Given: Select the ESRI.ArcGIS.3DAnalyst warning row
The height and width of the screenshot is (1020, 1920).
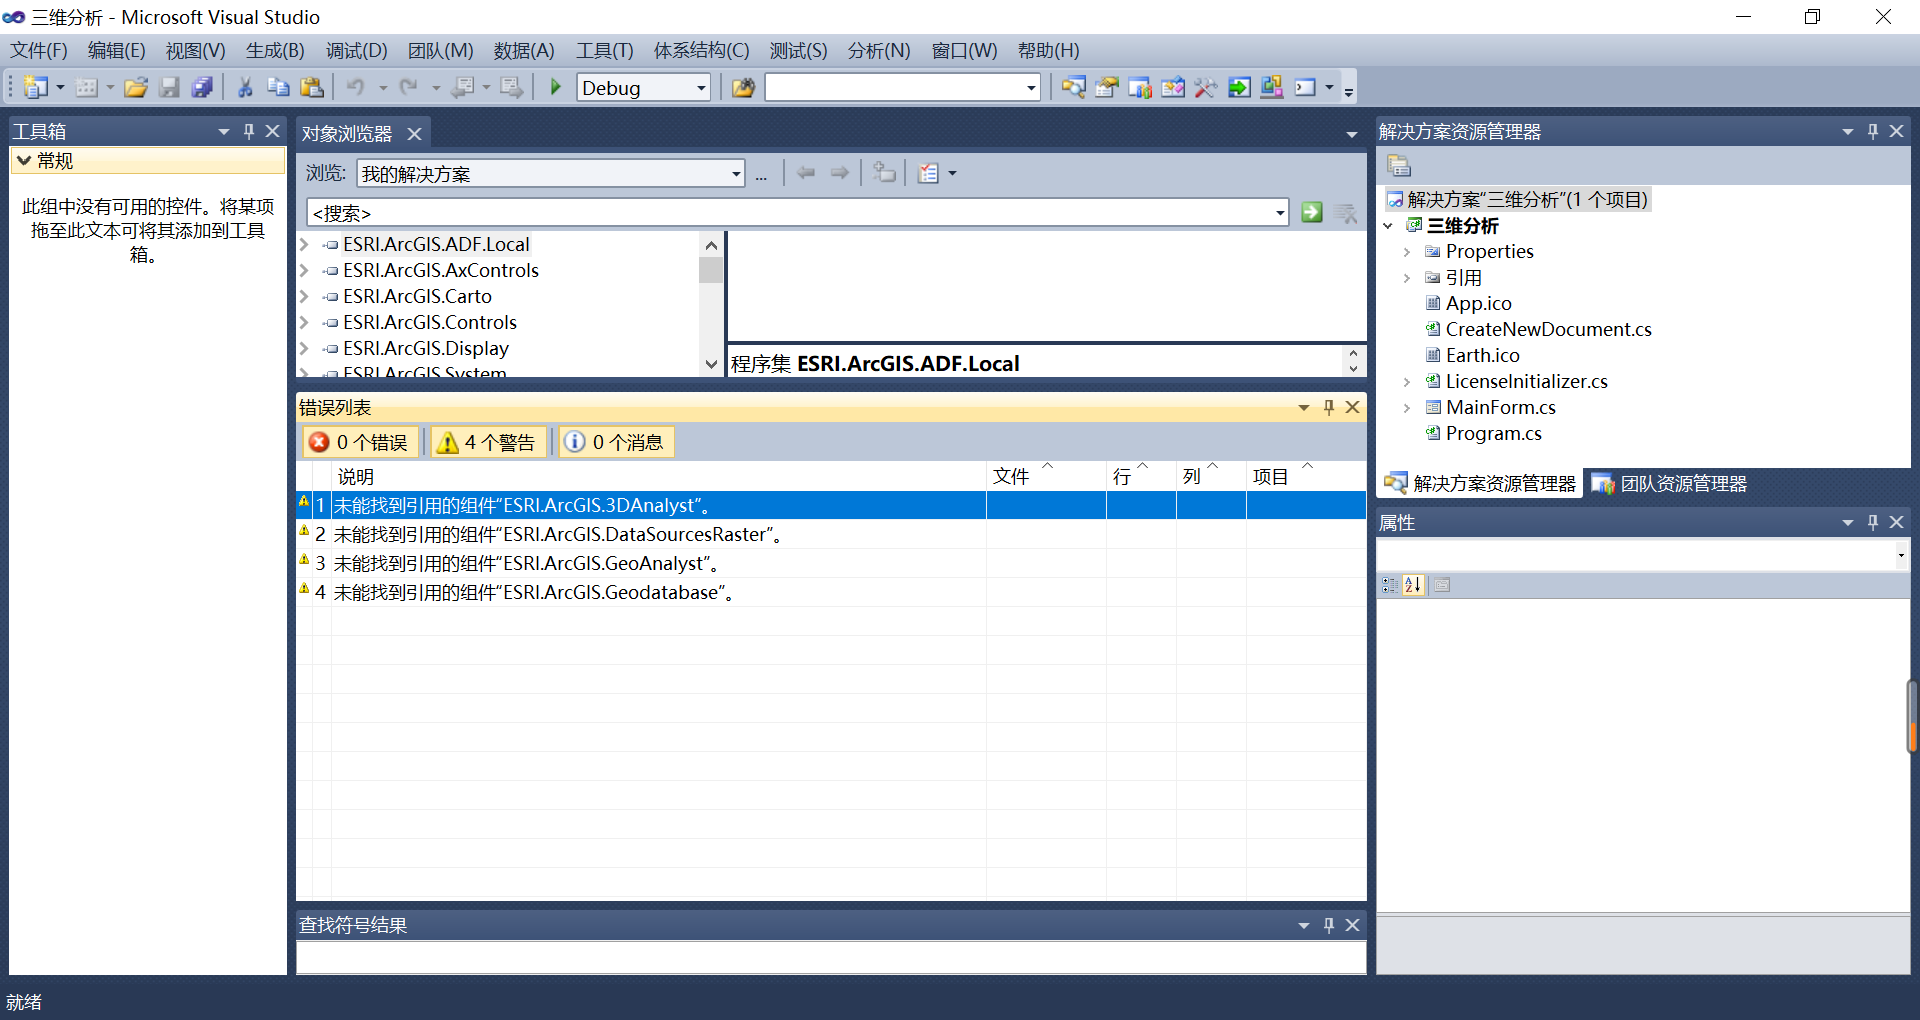Looking at the screenshot, I should point(831,505).
